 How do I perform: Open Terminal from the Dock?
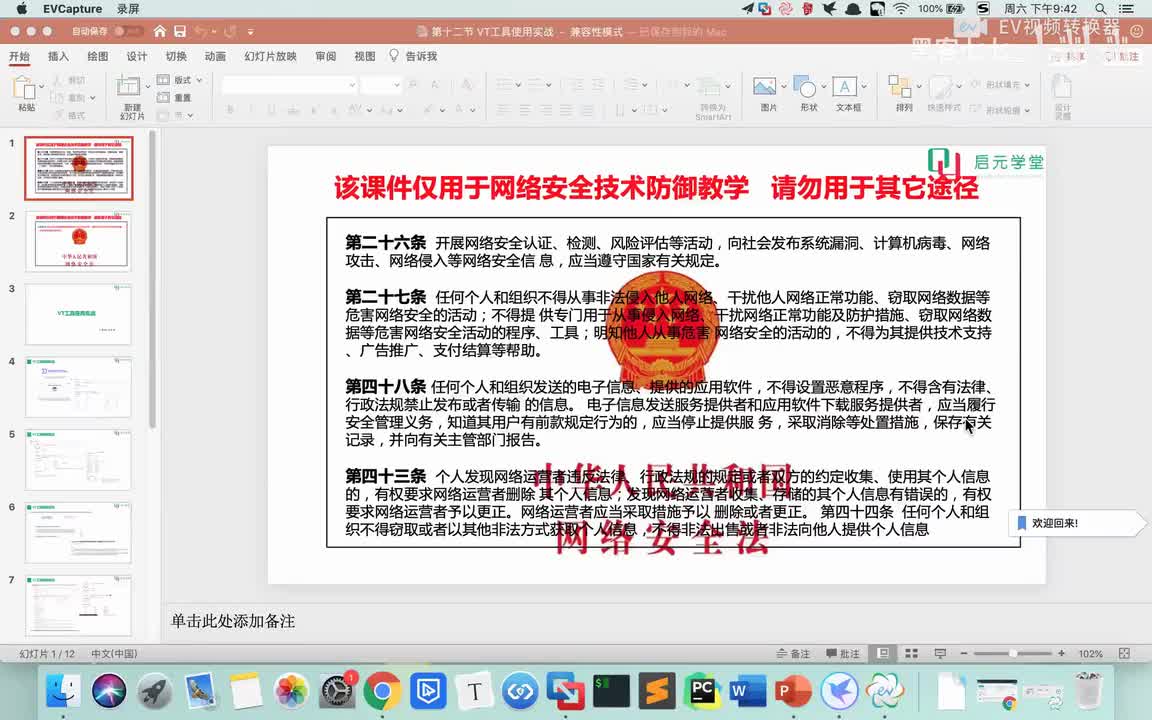coord(611,691)
